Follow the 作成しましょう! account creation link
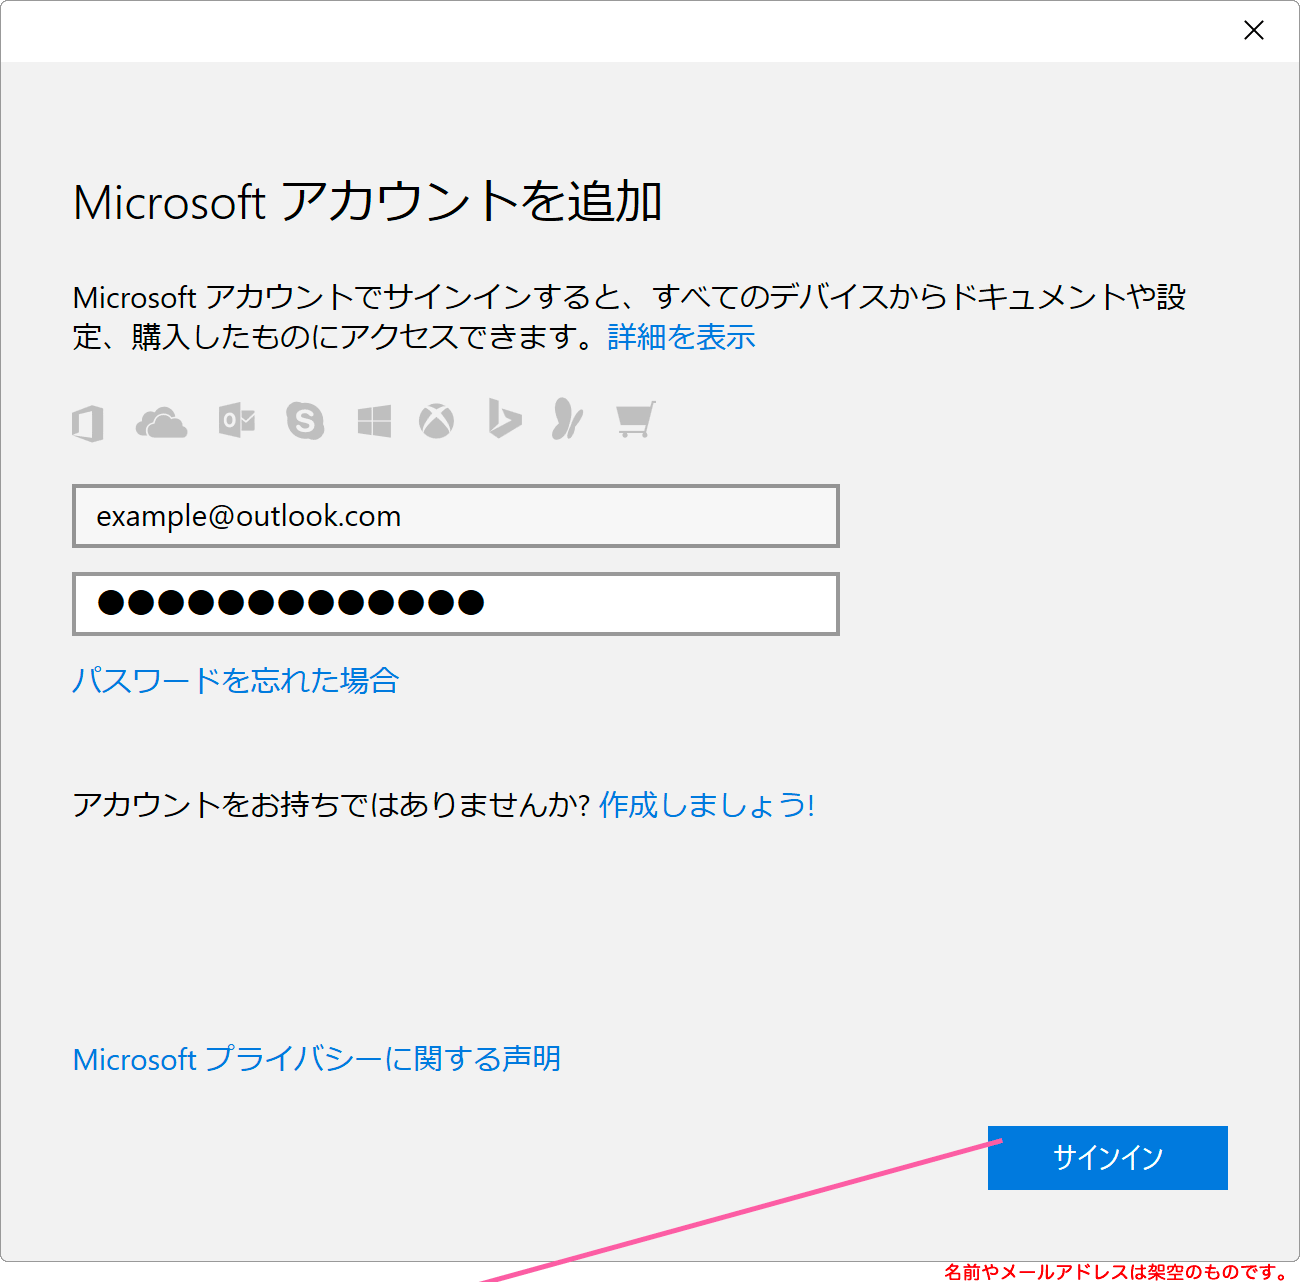1300x1282 pixels. pos(707,804)
